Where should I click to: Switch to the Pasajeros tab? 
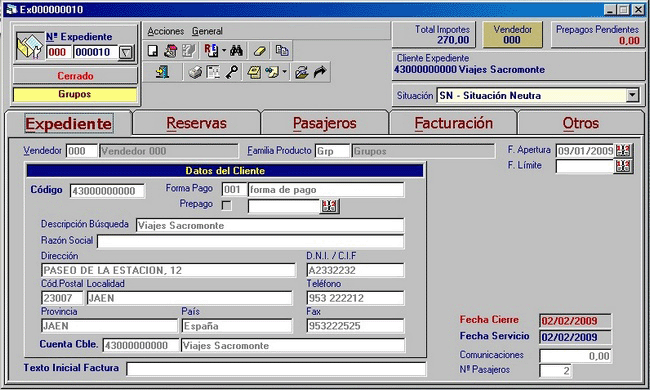(x=325, y=123)
